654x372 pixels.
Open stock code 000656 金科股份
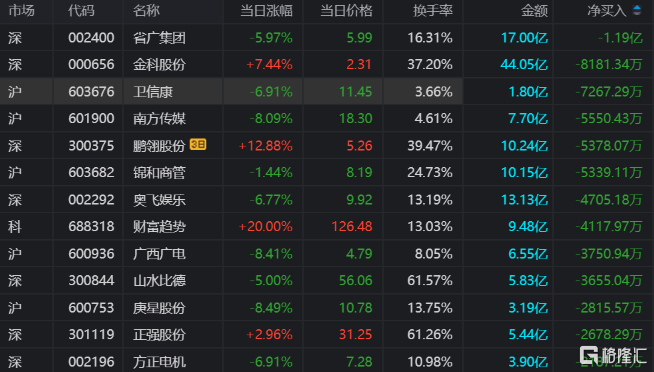click(91, 65)
